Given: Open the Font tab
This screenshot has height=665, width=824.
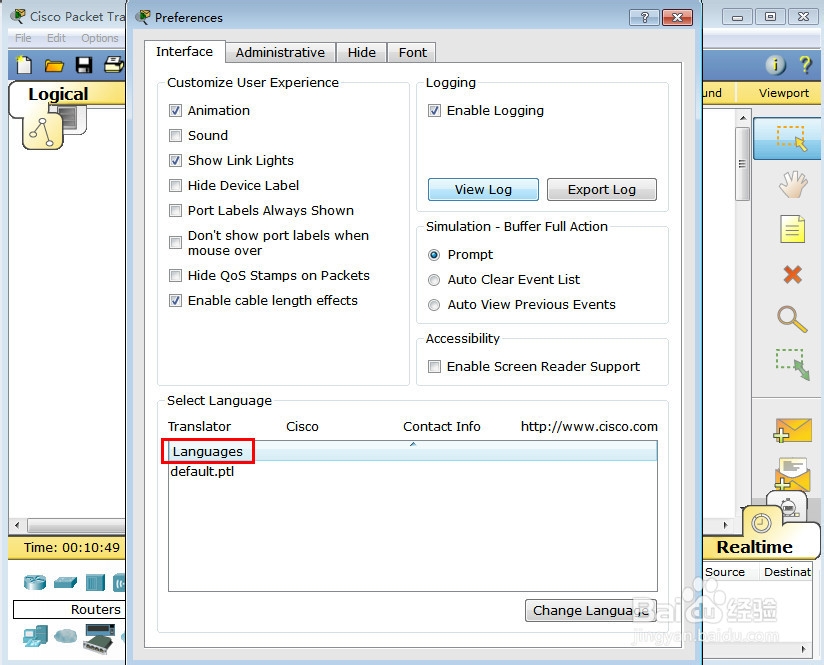Looking at the screenshot, I should [413, 53].
